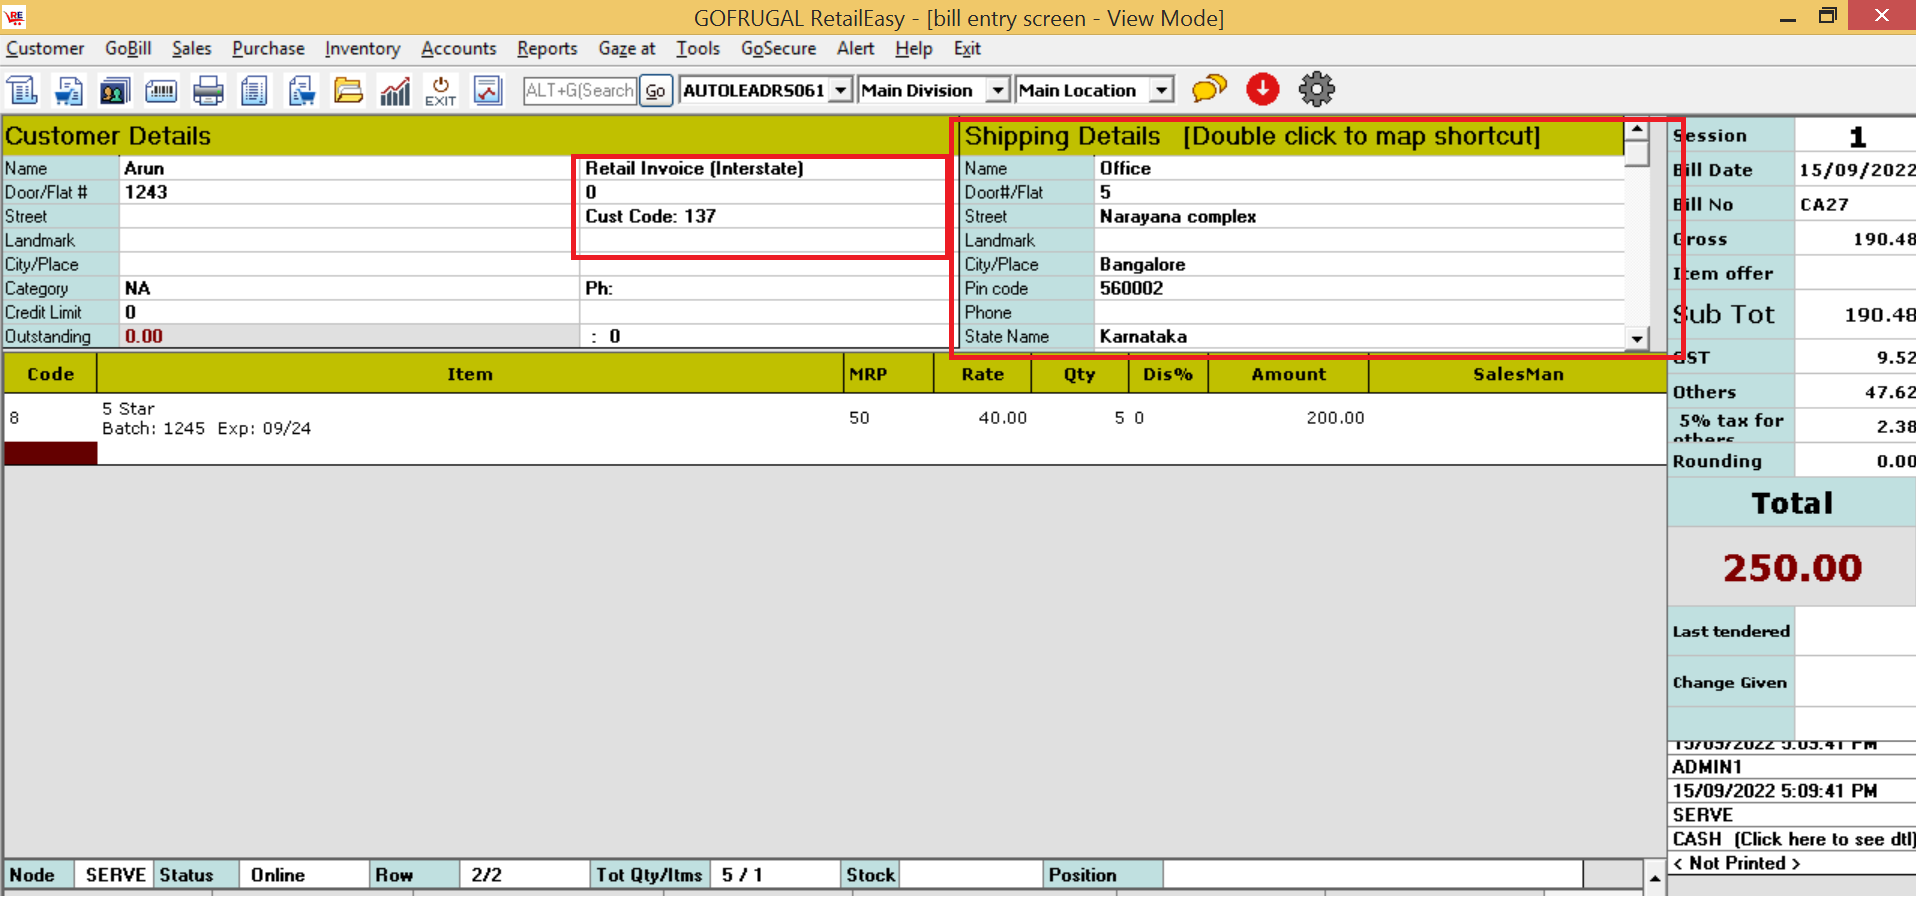Click the Rate column header
This screenshot has height=898, width=1920.
[983, 374]
